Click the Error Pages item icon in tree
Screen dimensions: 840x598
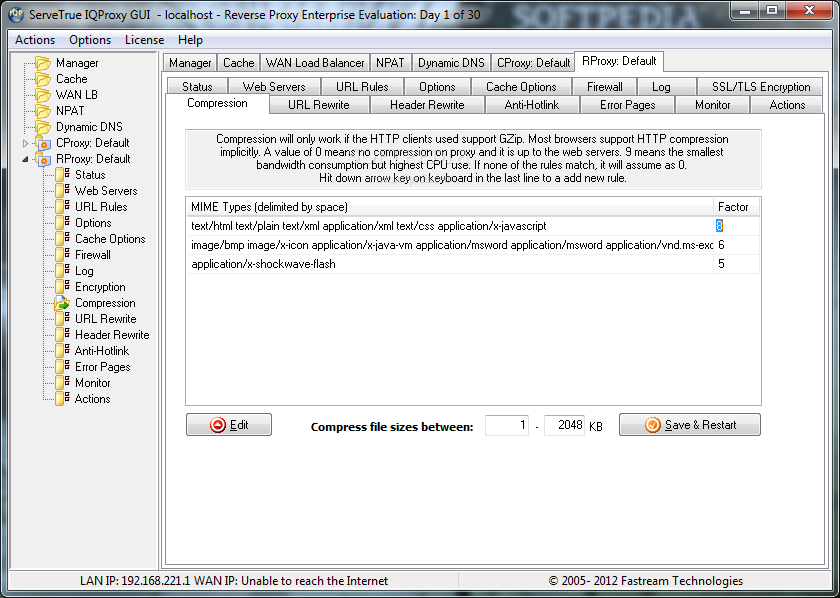[63, 367]
